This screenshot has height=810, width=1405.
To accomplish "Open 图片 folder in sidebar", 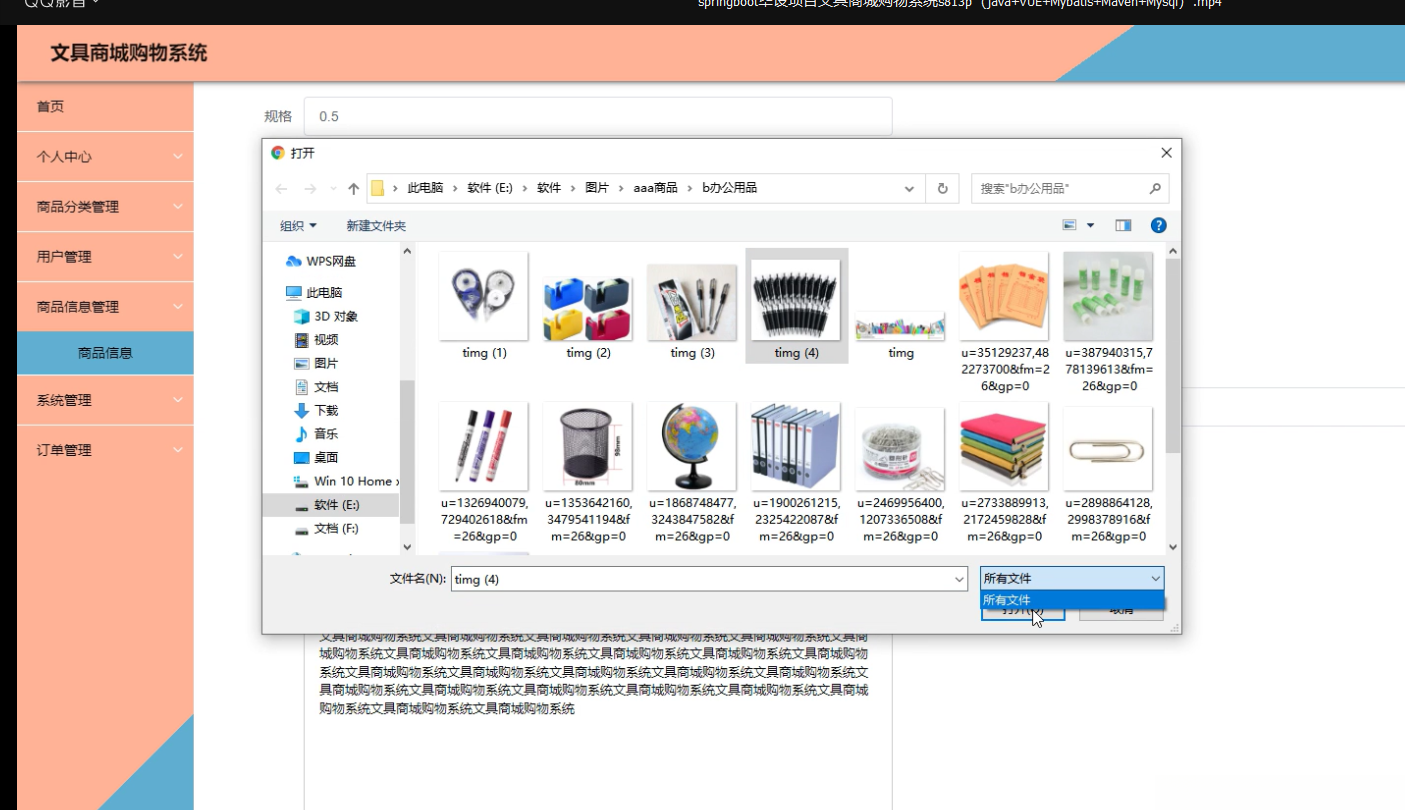I will [316, 363].
